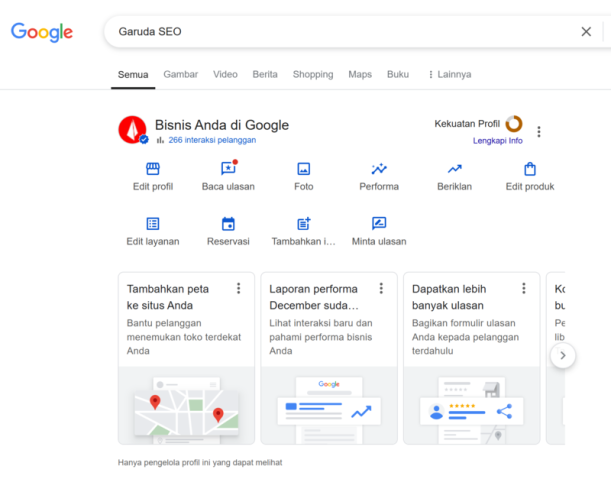
Task: Click Hanya pengelola profil ini note
Action: click(200, 463)
